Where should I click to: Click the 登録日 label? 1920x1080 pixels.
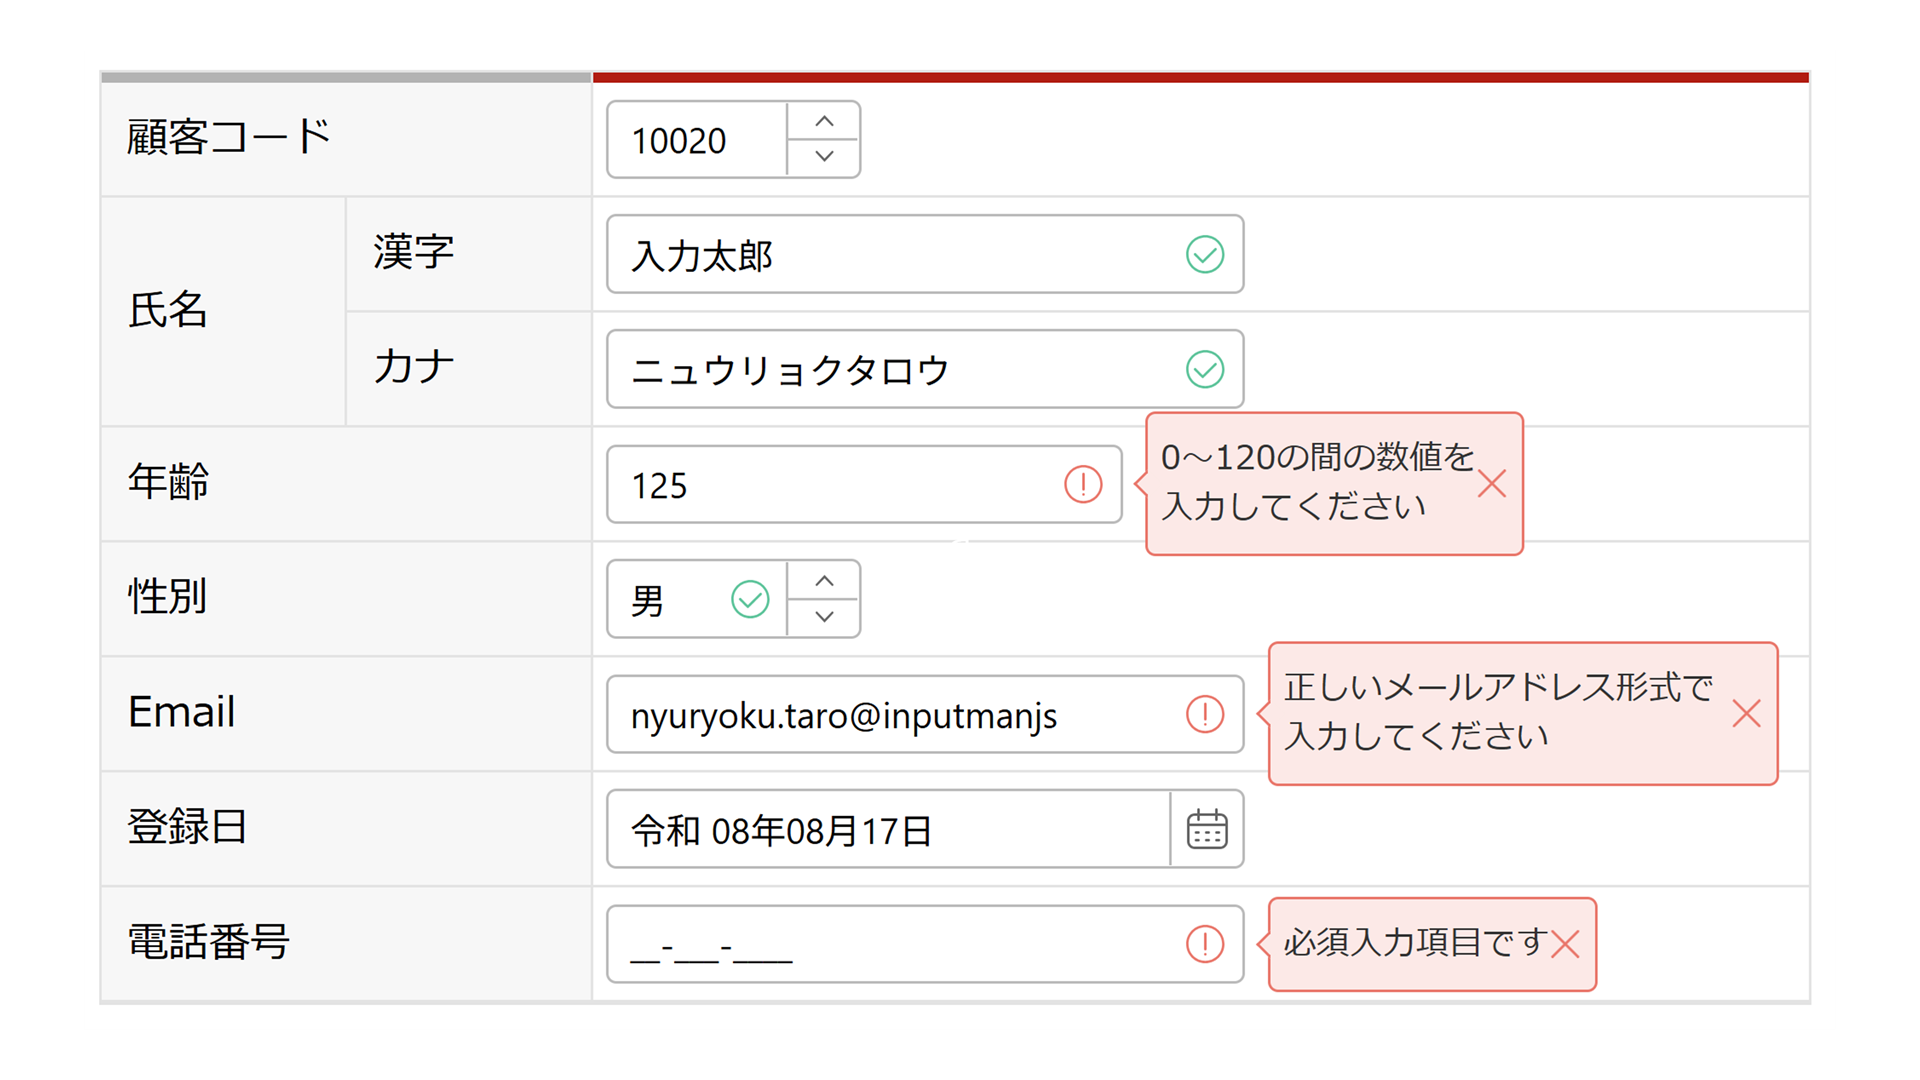[x=187, y=826]
